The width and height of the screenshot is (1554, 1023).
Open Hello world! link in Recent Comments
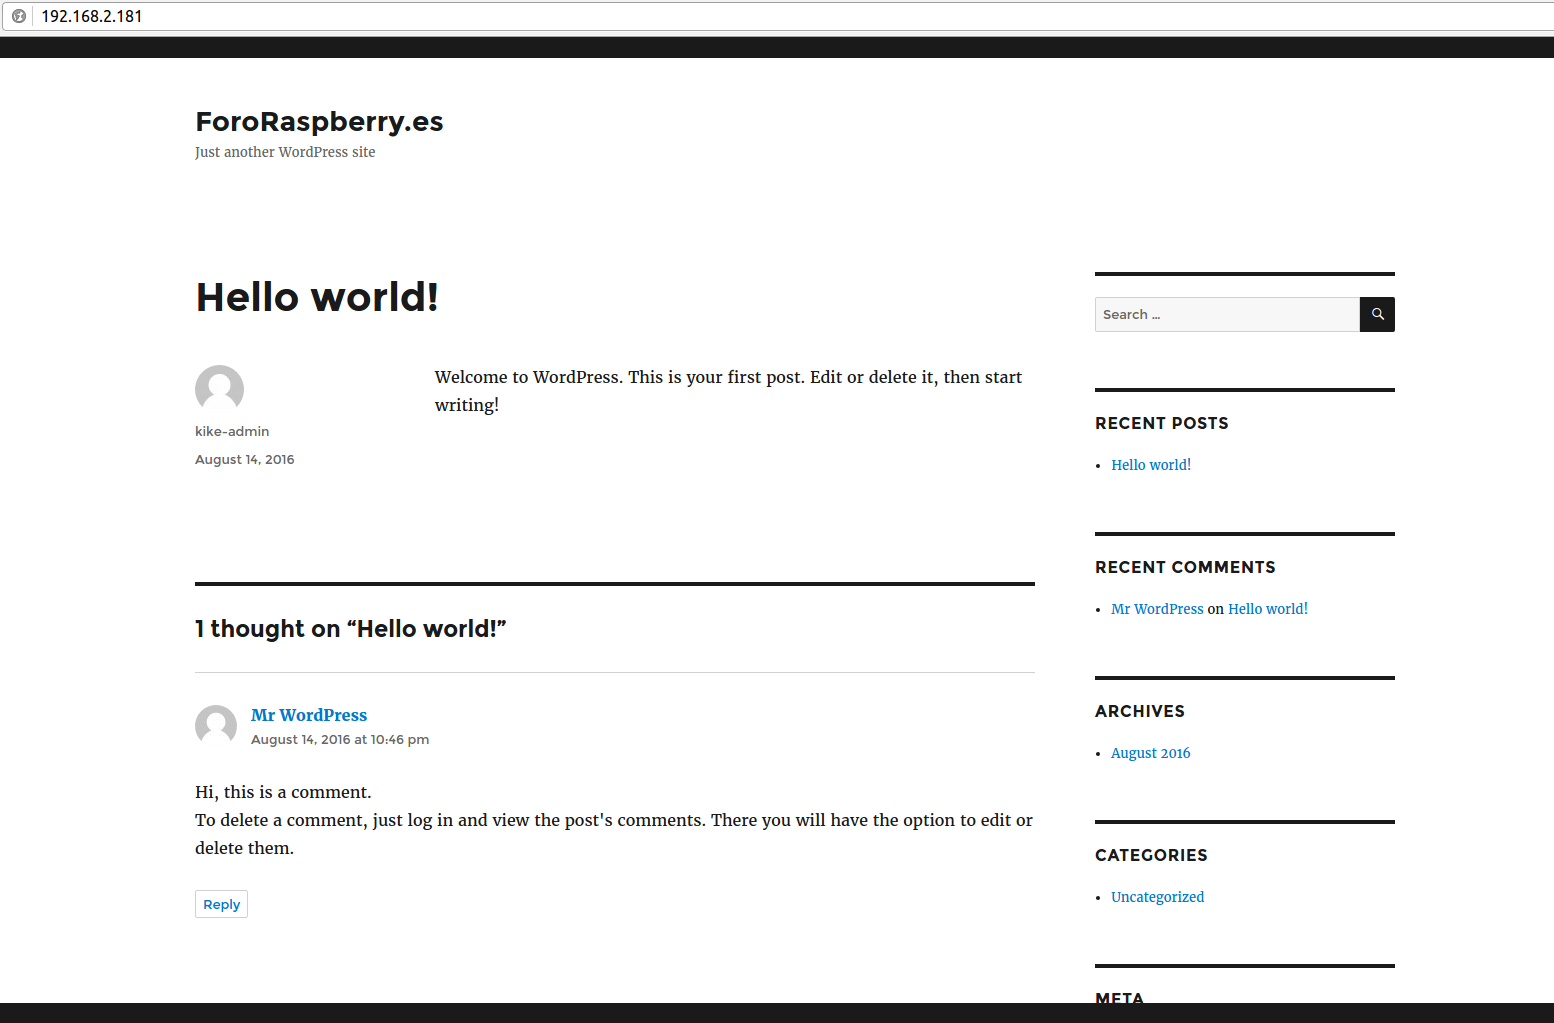(x=1267, y=609)
